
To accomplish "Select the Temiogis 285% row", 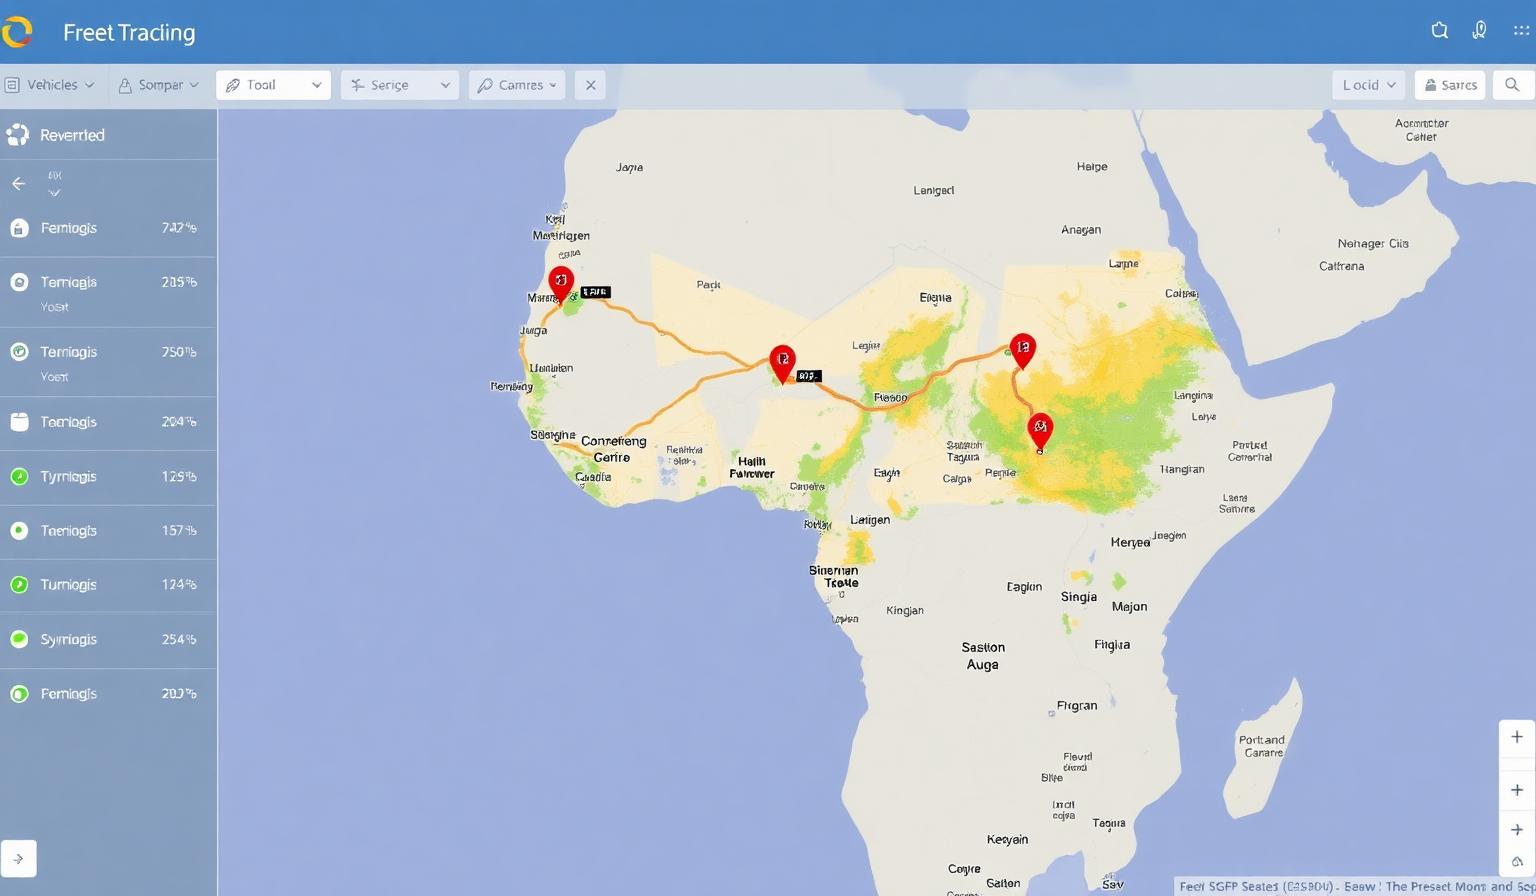I will click(108, 291).
